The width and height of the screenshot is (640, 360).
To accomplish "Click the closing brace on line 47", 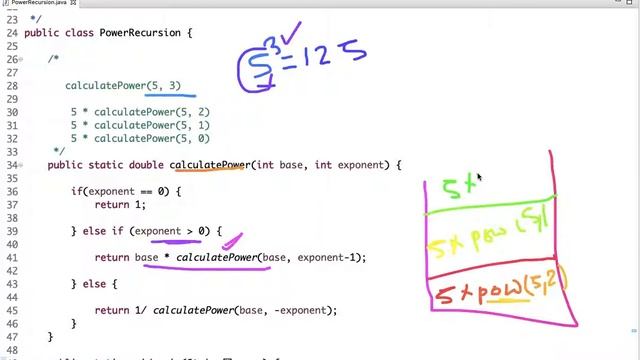I will point(50,337).
